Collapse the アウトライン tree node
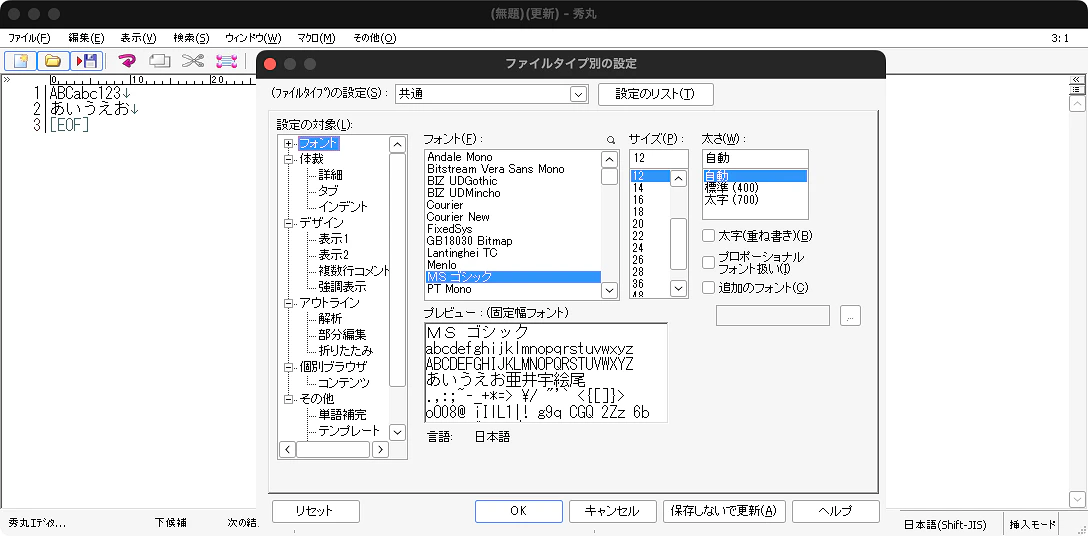1088x536 pixels. click(289, 303)
